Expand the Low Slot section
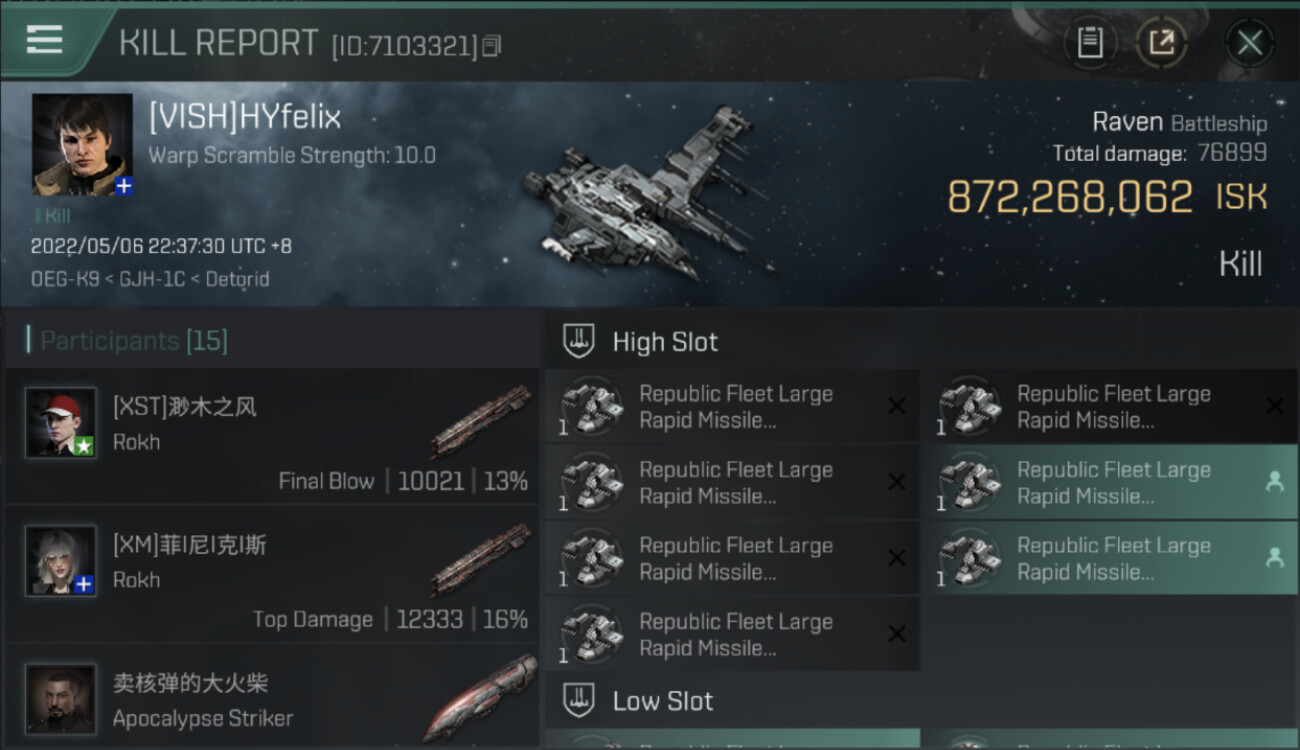This screenshot has height=750, width=1300. [x=662, y=701]
